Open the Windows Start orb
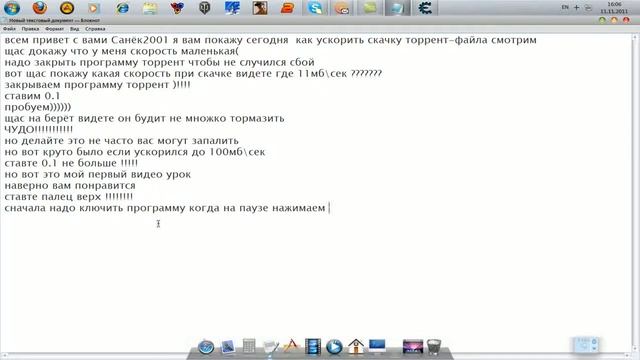Image resolution: width=640 pixels, height=360 pixels. click(11, 7)
